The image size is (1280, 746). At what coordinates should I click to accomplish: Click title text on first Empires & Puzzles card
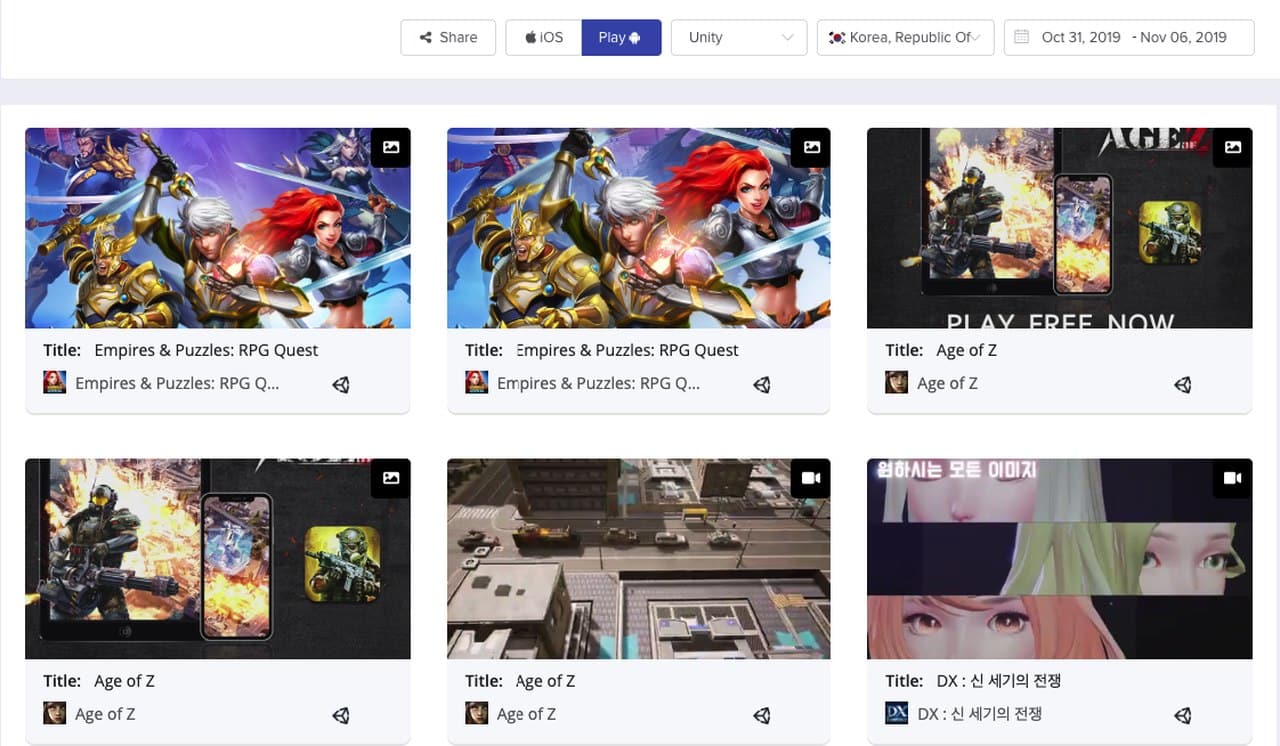[x=181, y=350]
